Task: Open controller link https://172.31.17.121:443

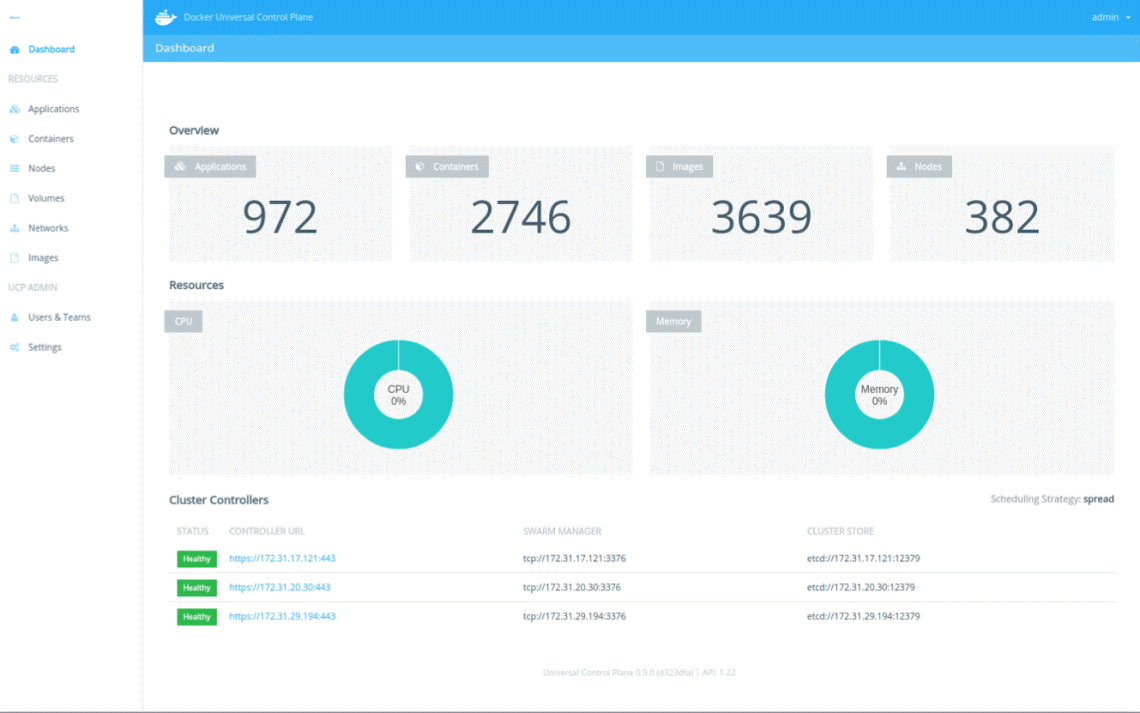Action: (x=282, y=558)
